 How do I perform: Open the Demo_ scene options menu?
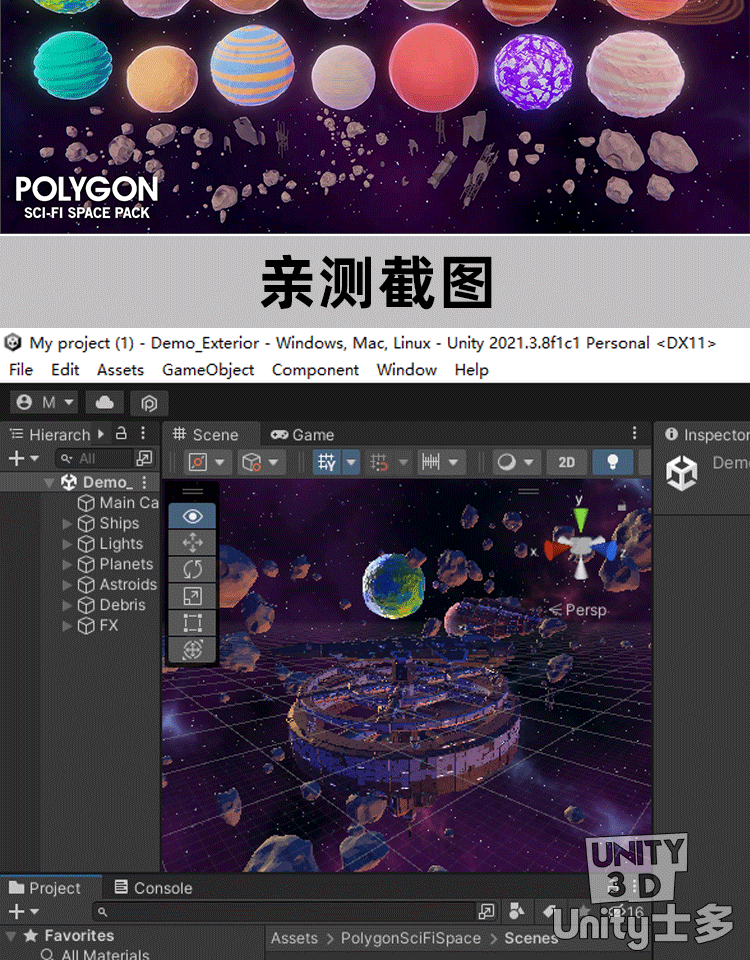tap(144, 482)
